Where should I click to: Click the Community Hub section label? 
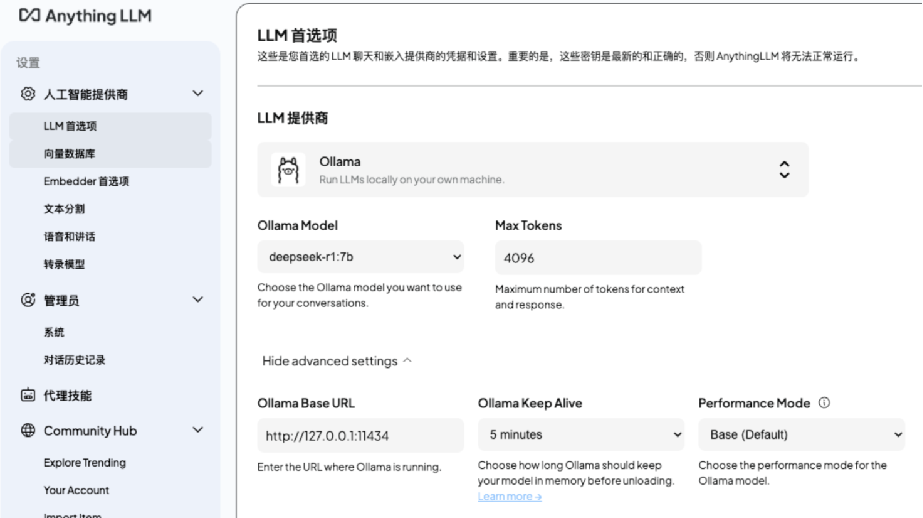click(90, 431)
